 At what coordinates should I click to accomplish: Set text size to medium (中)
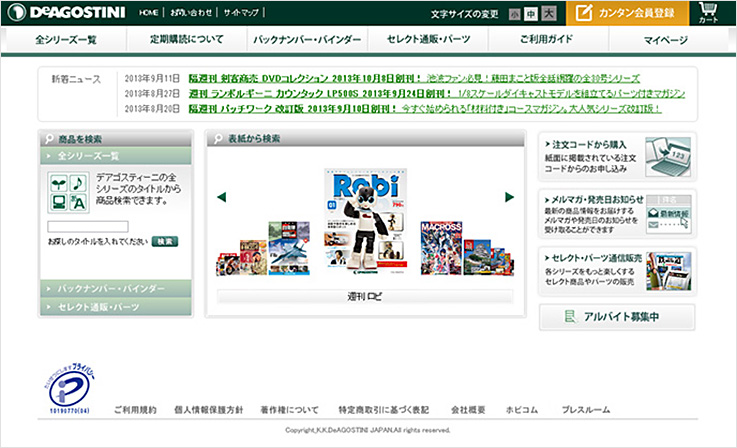point(531,14)
